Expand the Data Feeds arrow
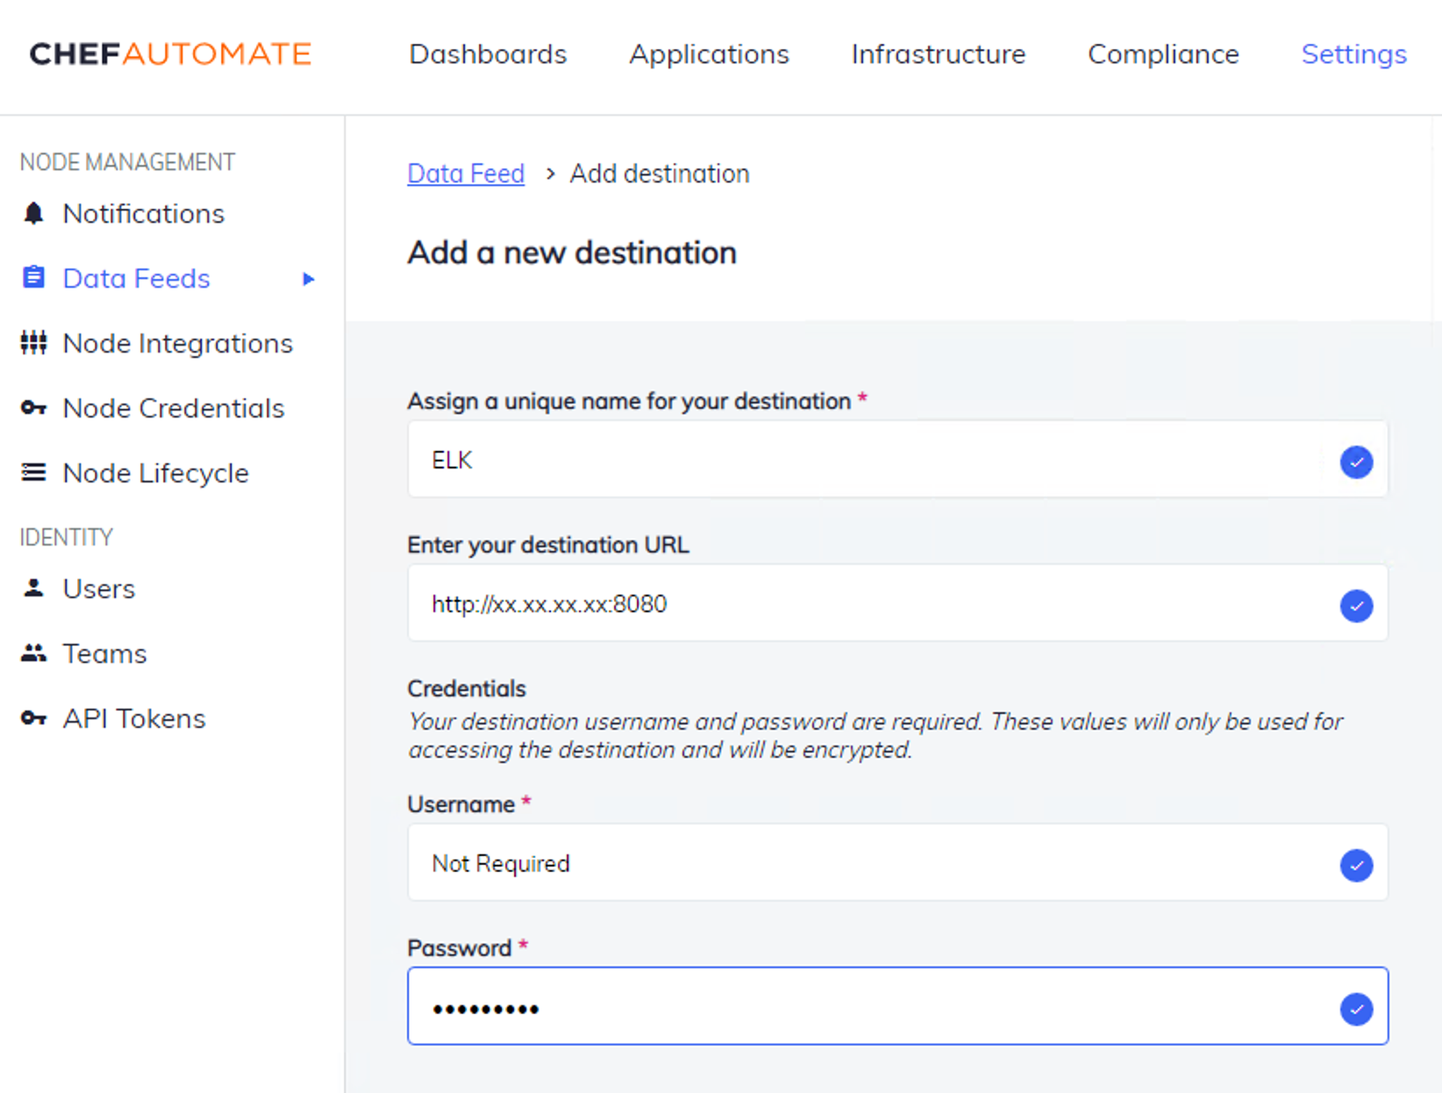Screen dimensions: 1442x1093 (309, 279)
